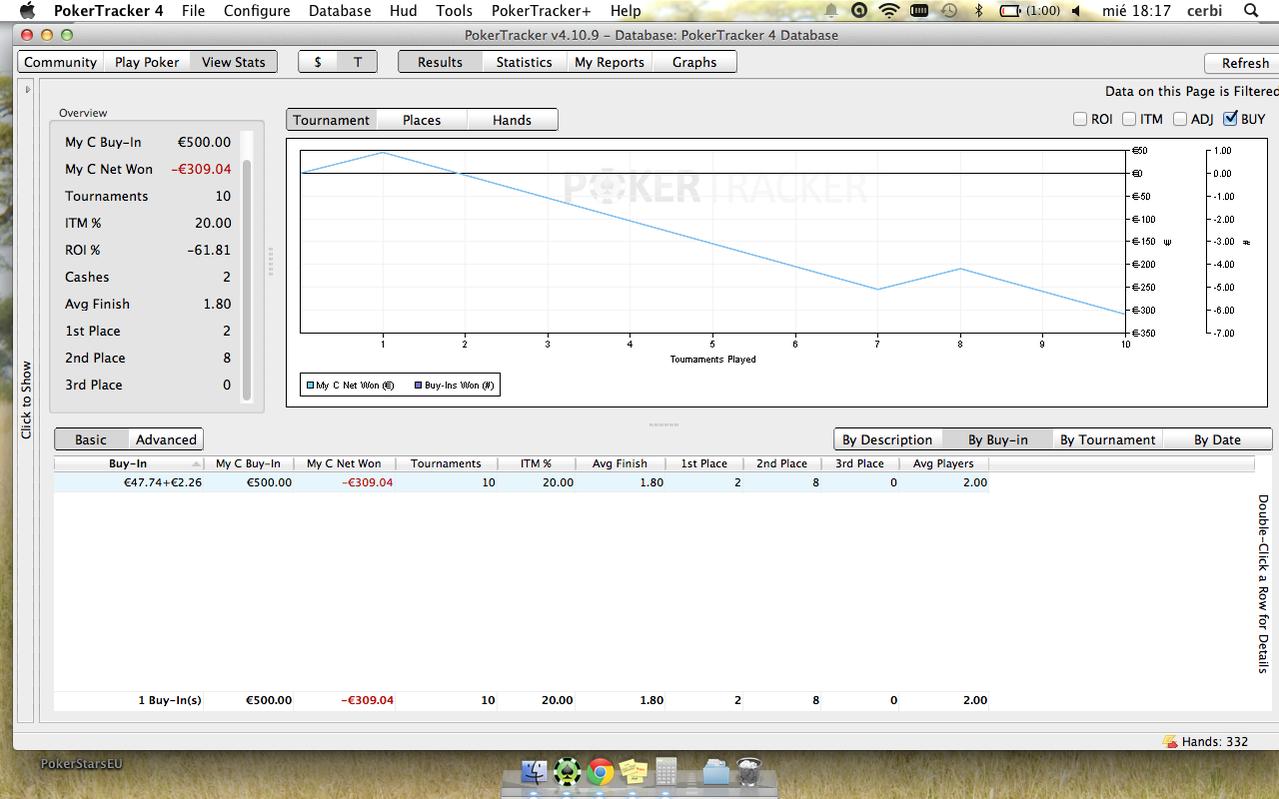The image size is (1279, 799).
Task: Switch to the Community tab
Action: click(61, 62)
